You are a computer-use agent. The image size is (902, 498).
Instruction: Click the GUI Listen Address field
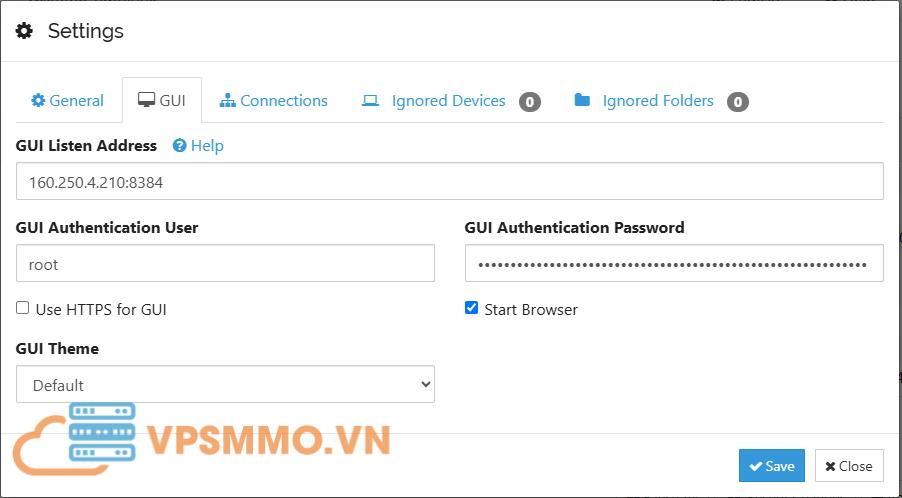coord(449,182)
